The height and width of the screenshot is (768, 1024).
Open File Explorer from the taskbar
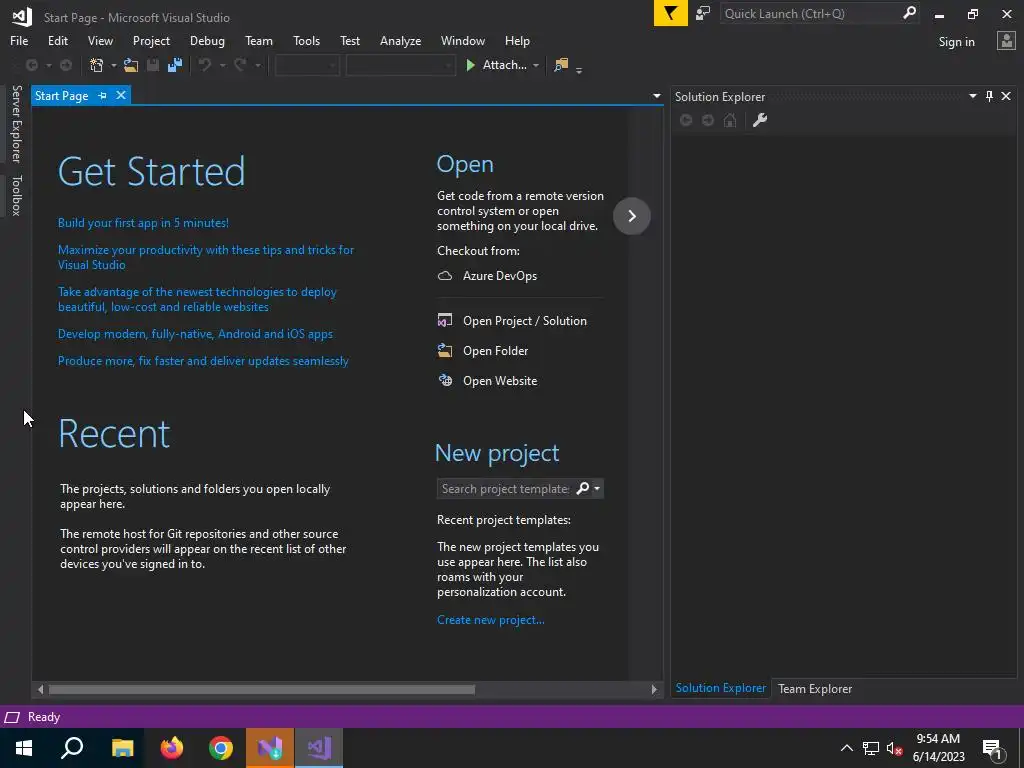(x=122, y=748)
